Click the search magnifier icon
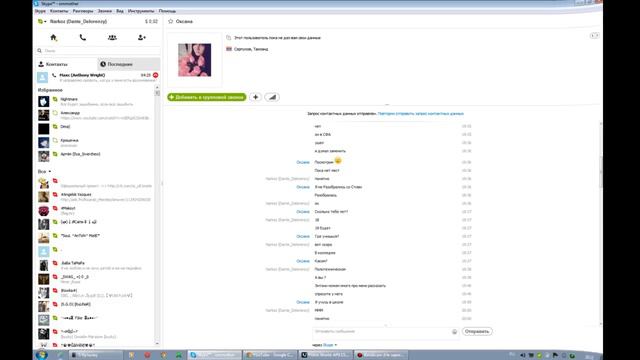640x360 pixels. [x=40, y=51]
